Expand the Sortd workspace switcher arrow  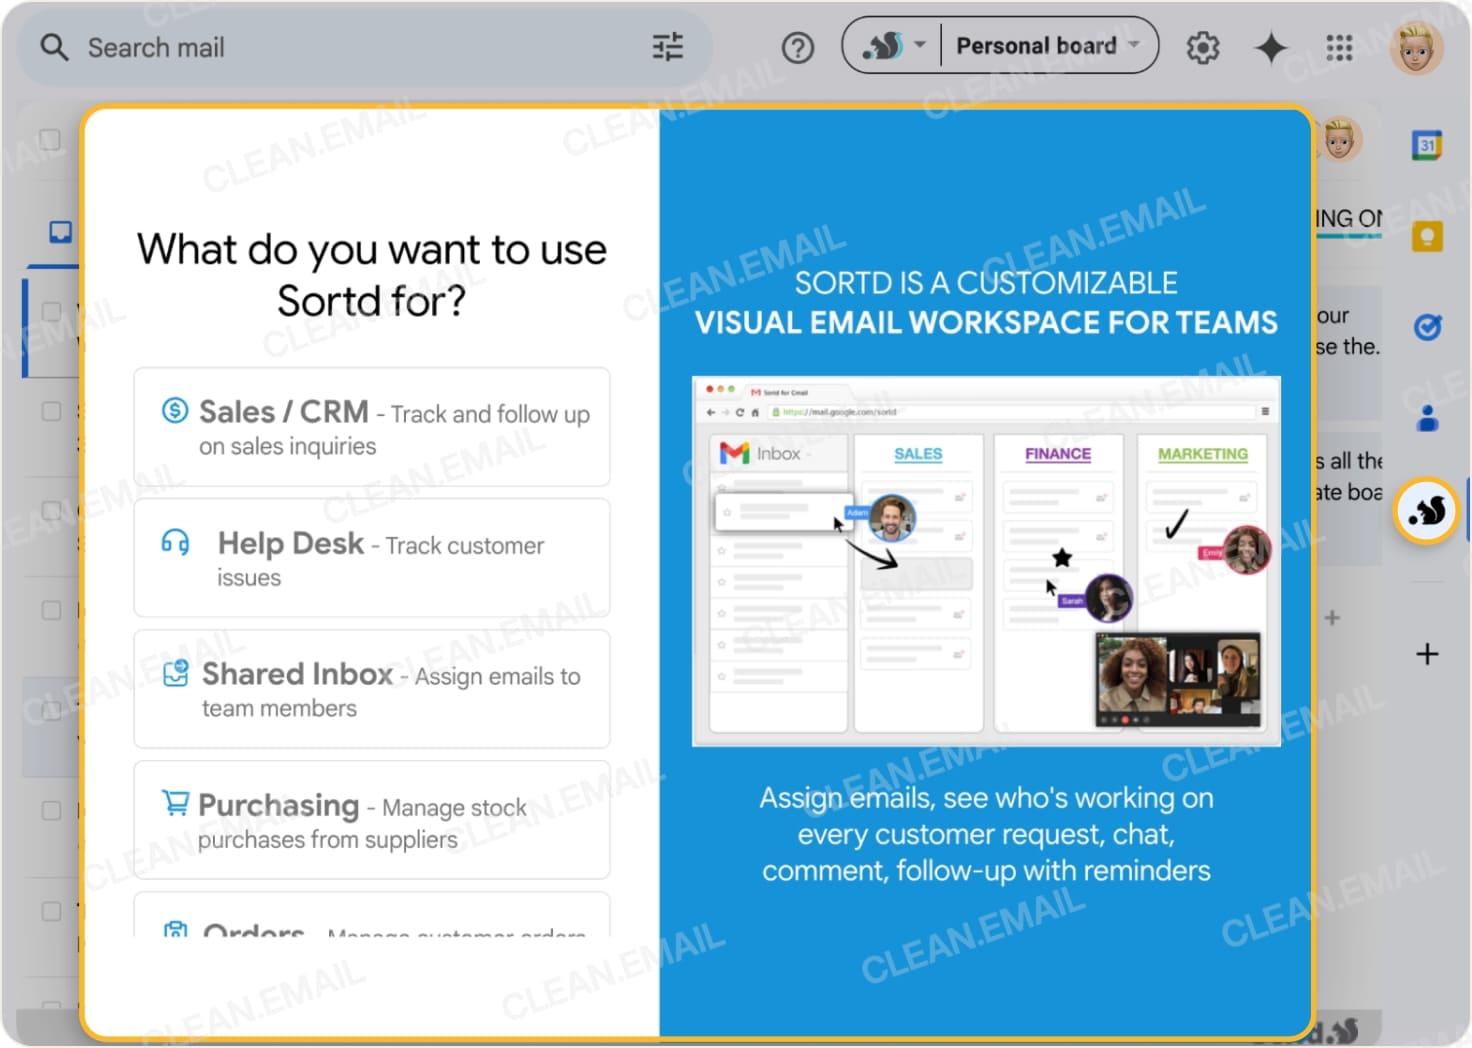pos(918,45)
